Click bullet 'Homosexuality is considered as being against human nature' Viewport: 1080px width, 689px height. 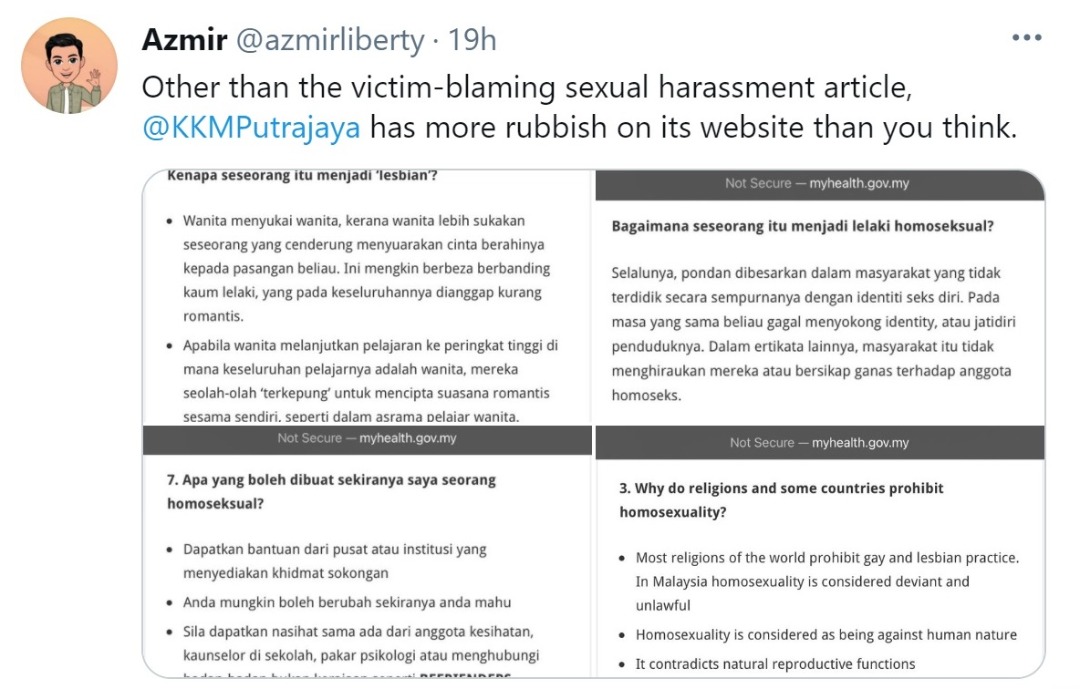tap(826, 635)
